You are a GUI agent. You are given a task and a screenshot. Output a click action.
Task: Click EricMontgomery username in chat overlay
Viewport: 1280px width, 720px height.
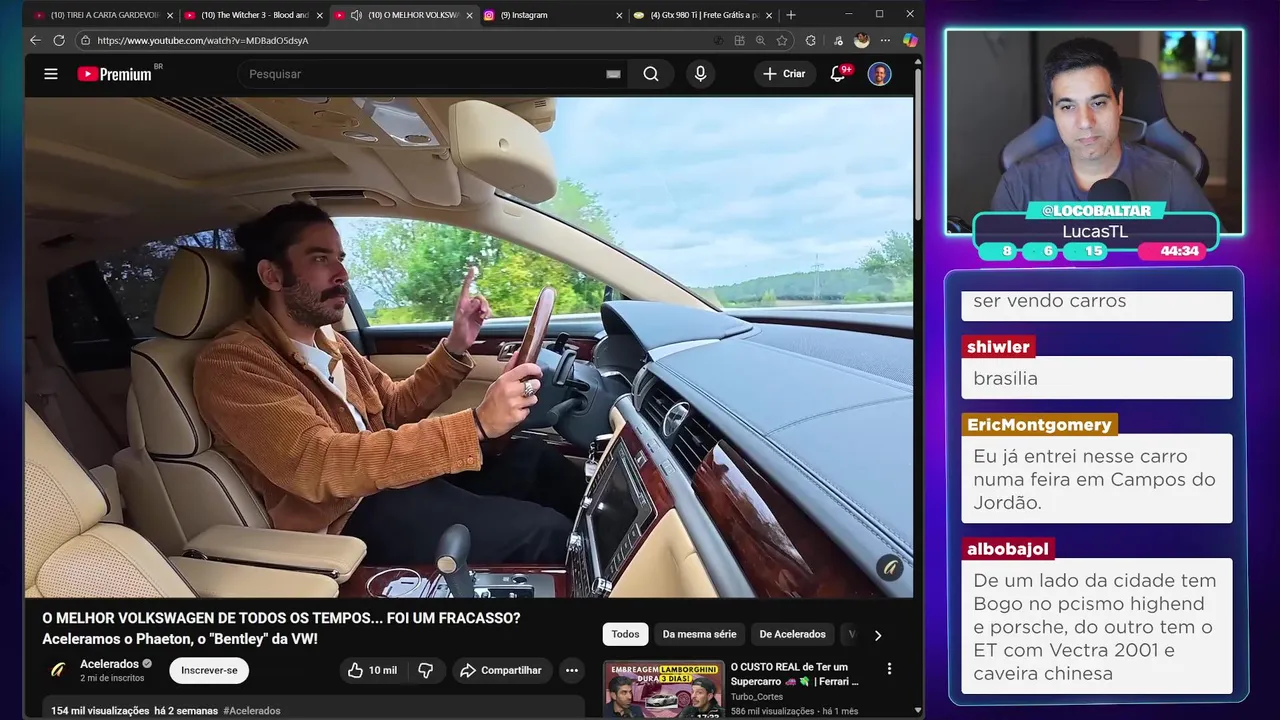(x=1039, y=424)
